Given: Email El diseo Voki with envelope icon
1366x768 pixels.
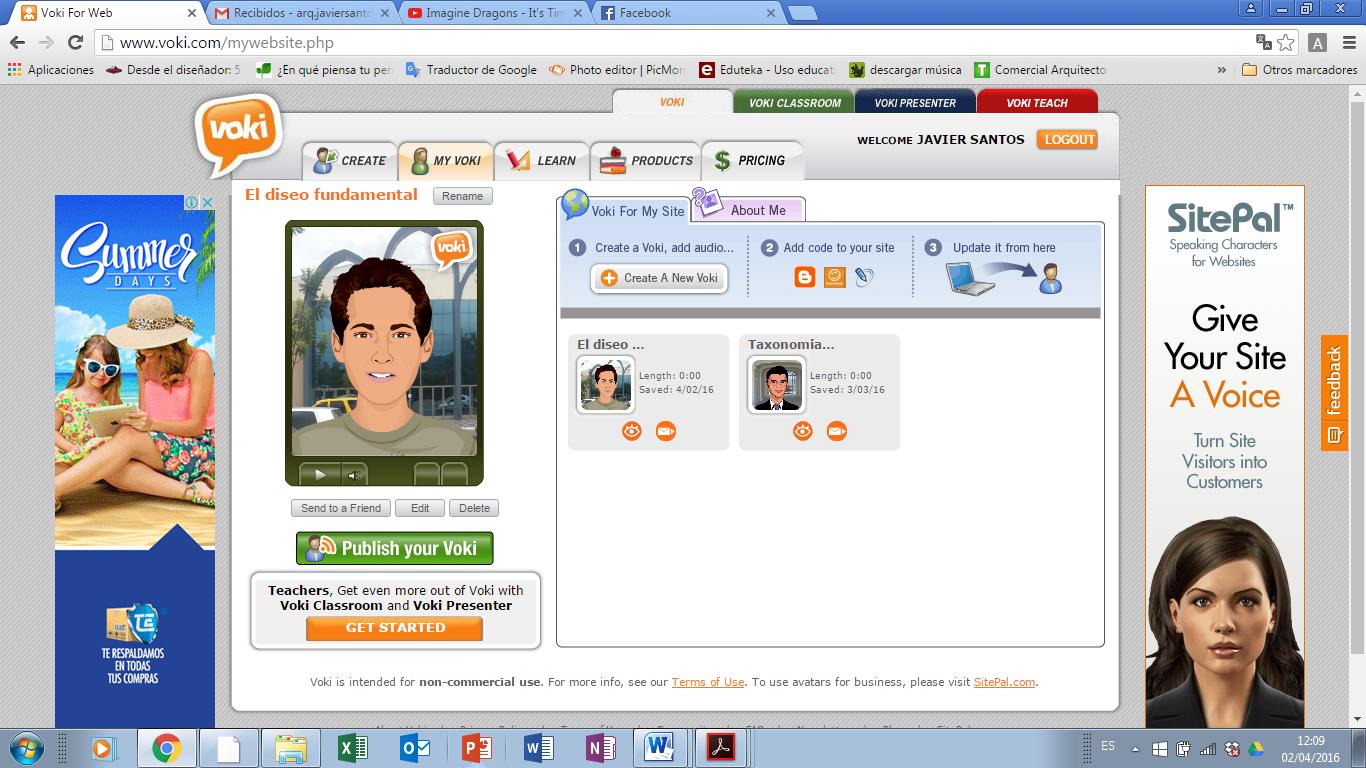Looking at the screenshot, I should pyautogui.click(x=666, y=431).
